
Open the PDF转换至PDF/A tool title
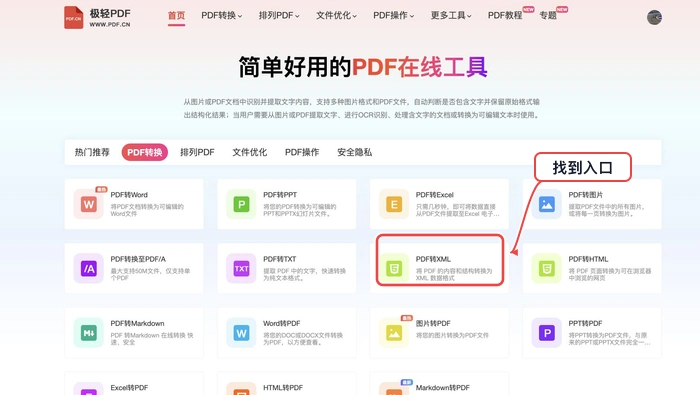[x=138, y=259]
